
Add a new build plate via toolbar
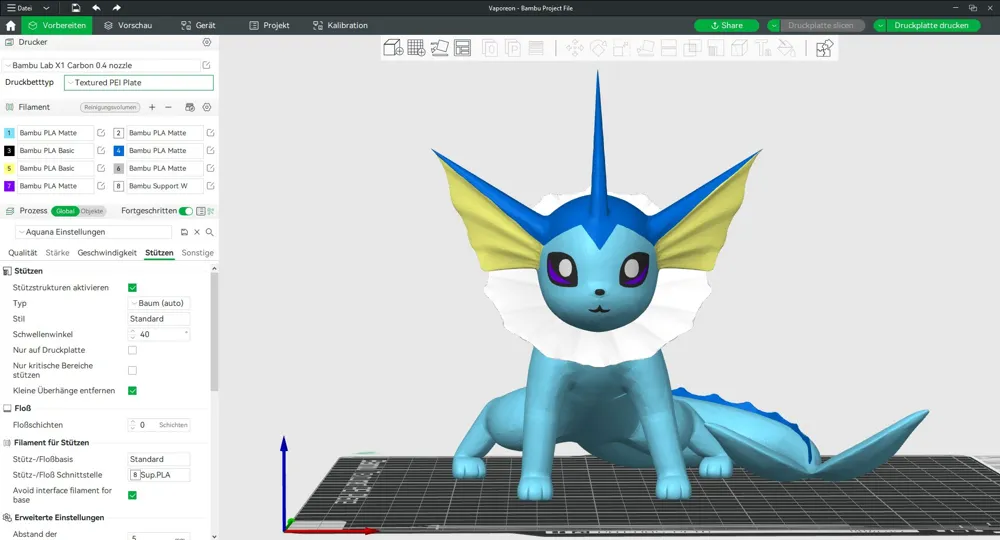(416, 48)
